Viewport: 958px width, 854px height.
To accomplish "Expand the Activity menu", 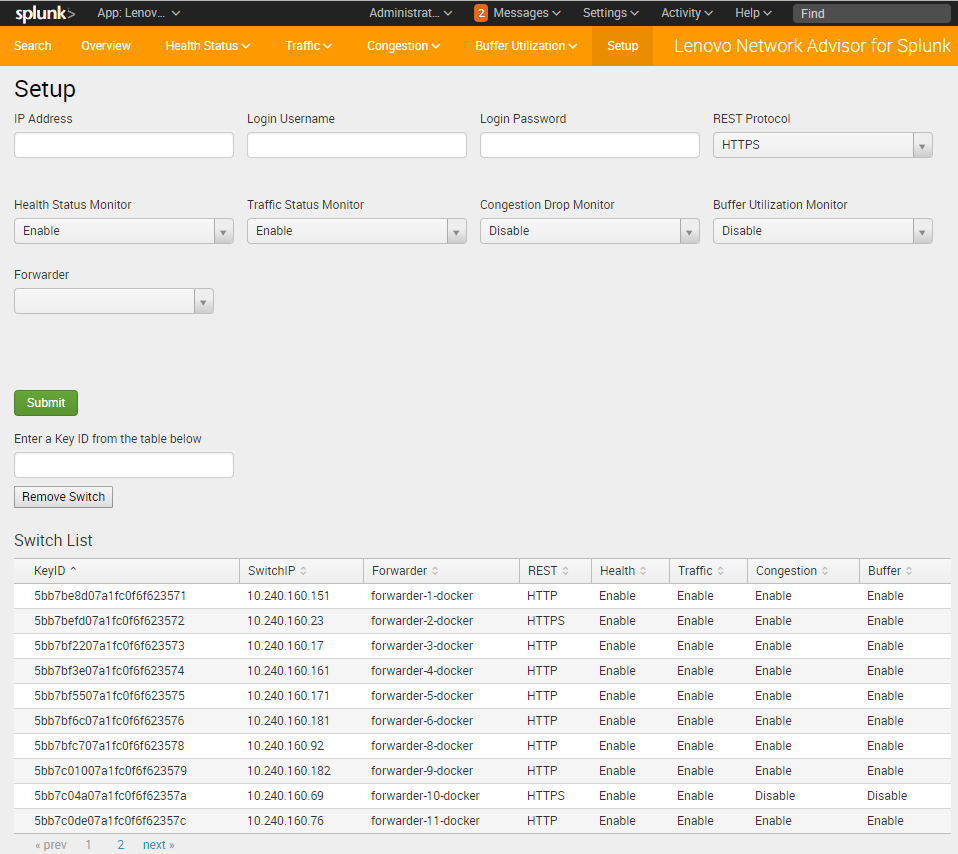I will tap(687, 13).
